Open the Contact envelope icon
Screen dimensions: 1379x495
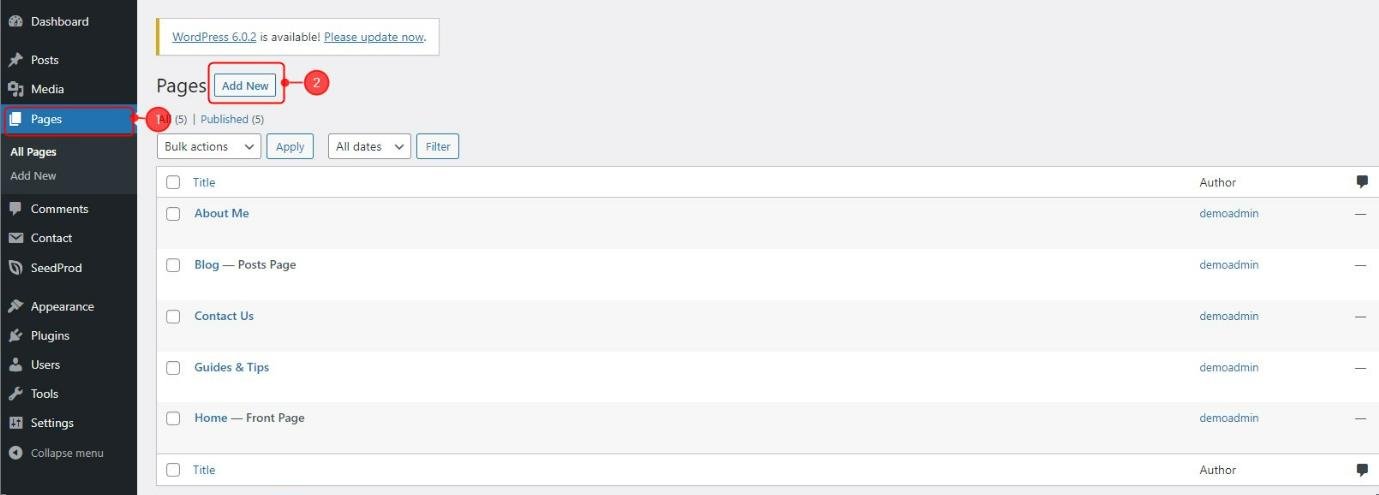point(15,238)
